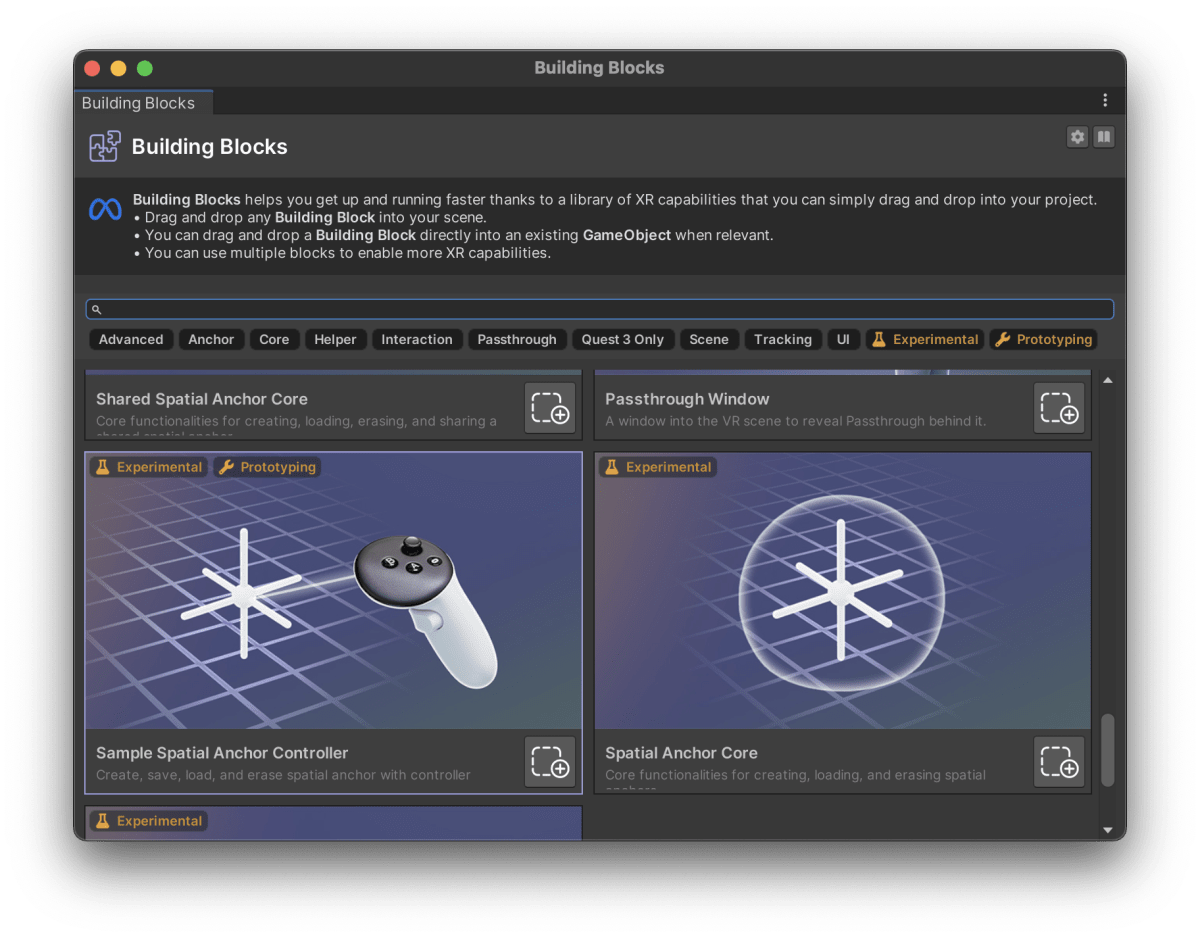Screen dimensions: 1200x938
Task: Add Shared Spatial Anchor Core block
Action: (550, 407)
